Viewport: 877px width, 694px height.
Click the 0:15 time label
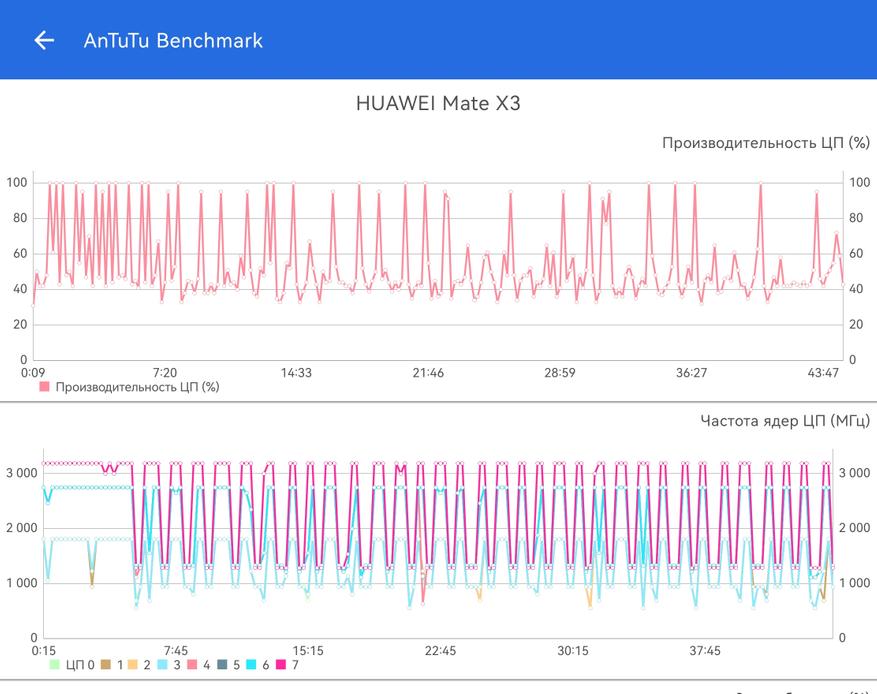(44, 650)
